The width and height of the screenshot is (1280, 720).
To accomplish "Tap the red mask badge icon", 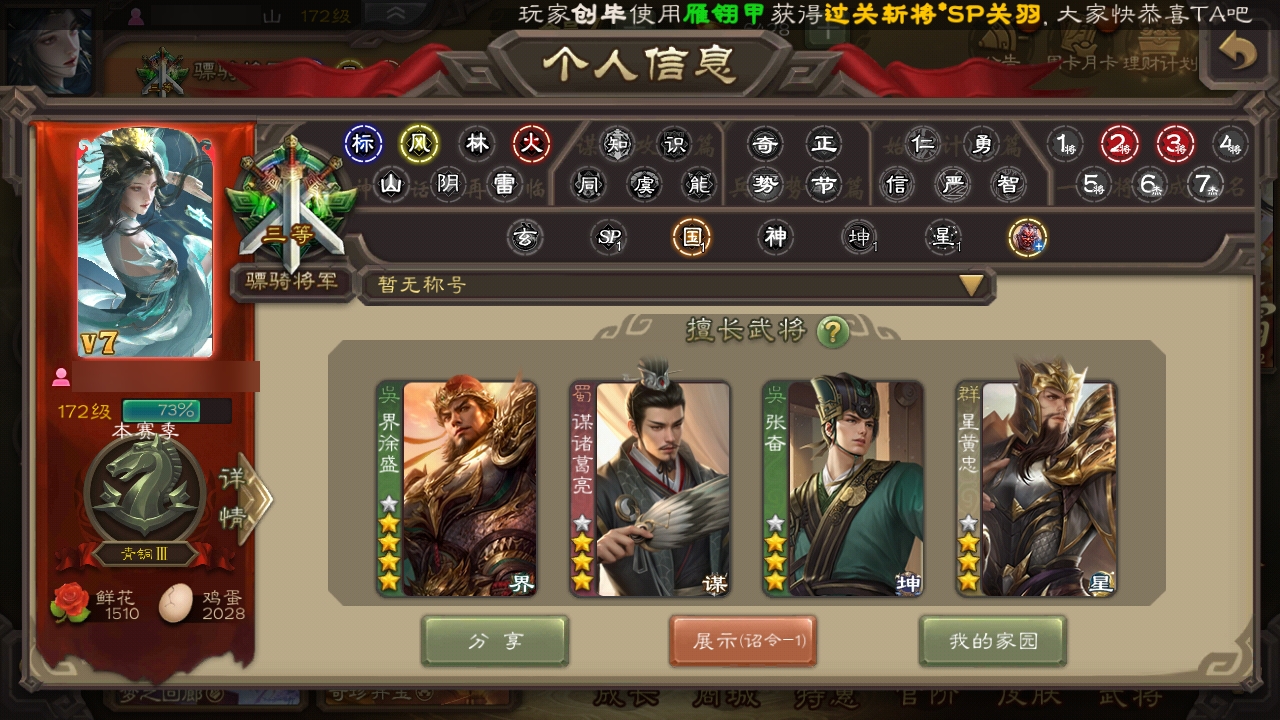I will click(1027, 237).
